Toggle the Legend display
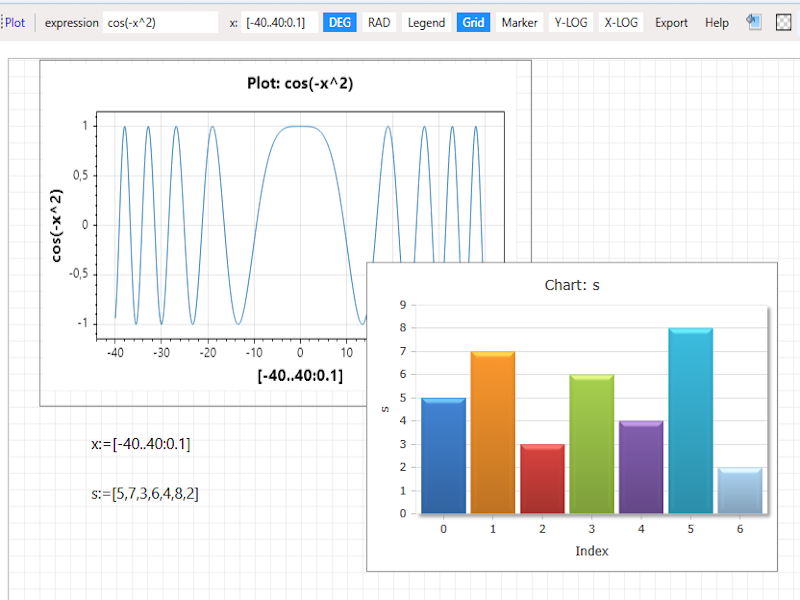 426,22
